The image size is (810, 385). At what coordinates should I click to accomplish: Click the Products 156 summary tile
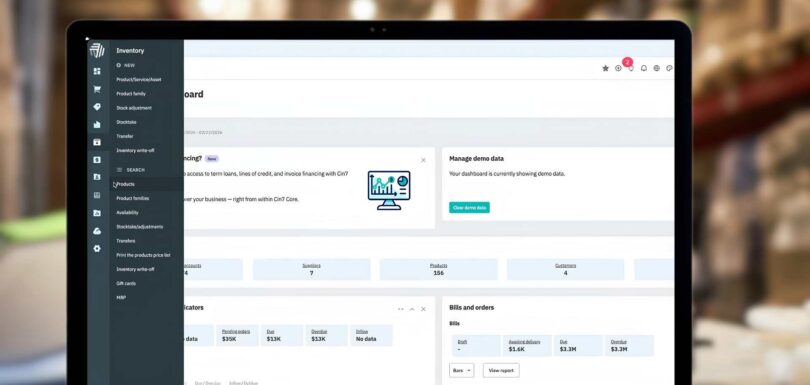(439, 269)
